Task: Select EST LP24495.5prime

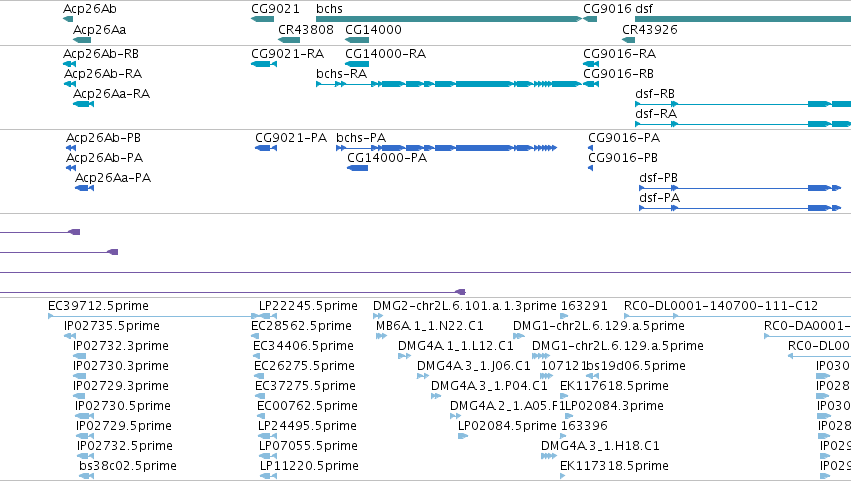Action: click(x=307, y=427)
